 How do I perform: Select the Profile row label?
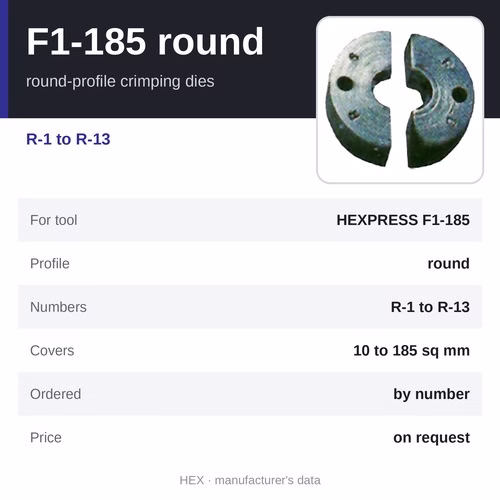50,264
